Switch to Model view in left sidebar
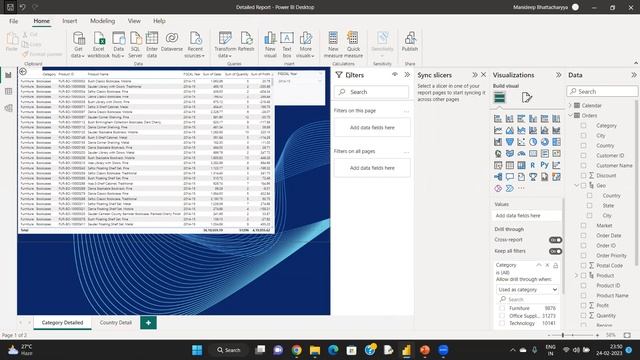The image size is (640, 360). tap(8, 108)
